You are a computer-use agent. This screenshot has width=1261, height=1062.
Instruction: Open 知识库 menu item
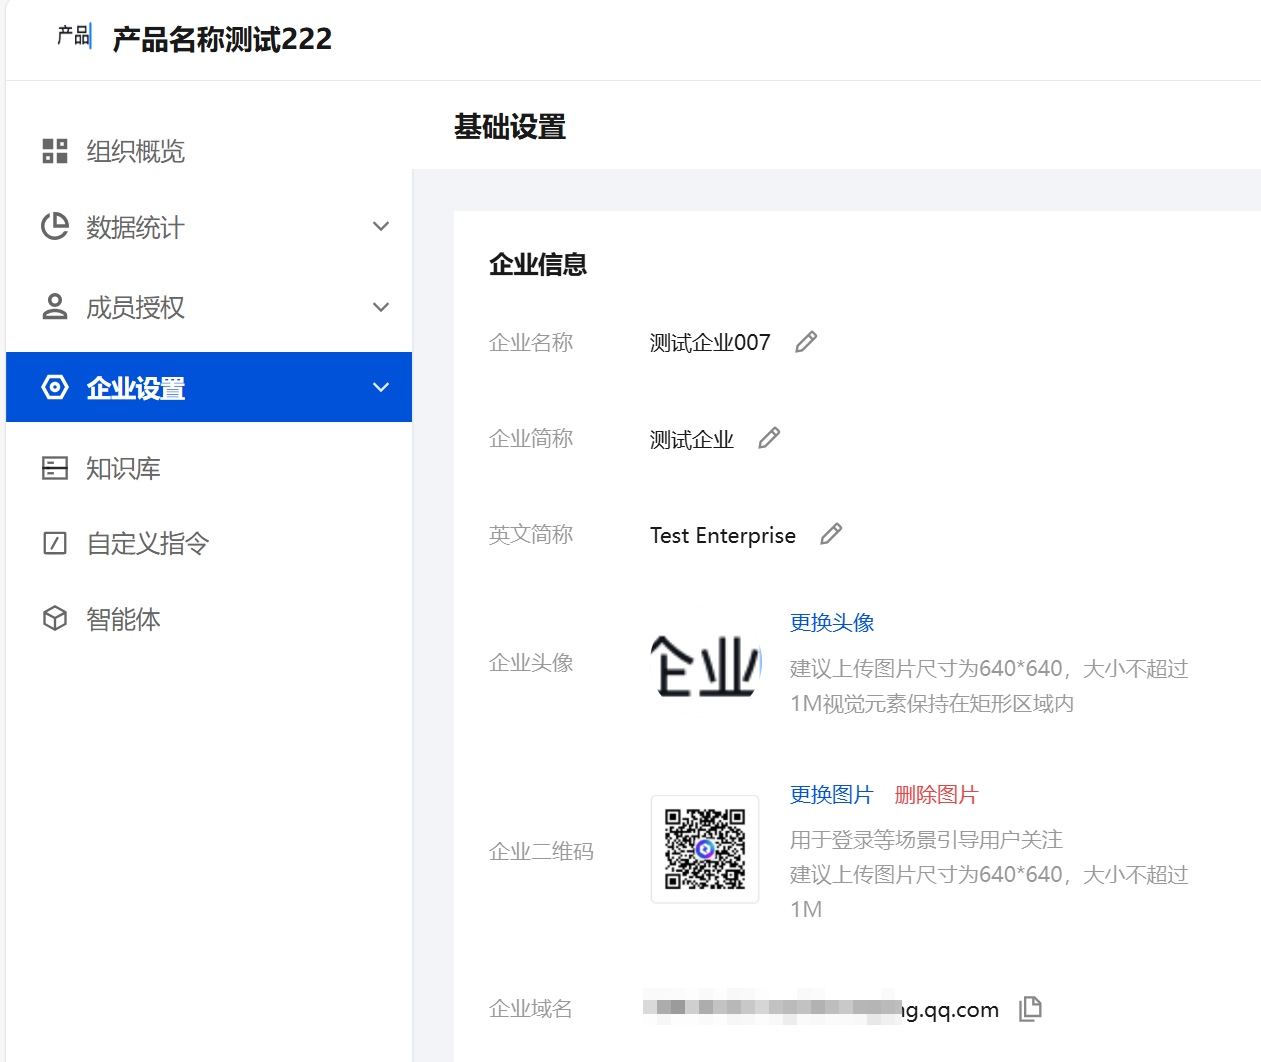(x=124, y=468)
